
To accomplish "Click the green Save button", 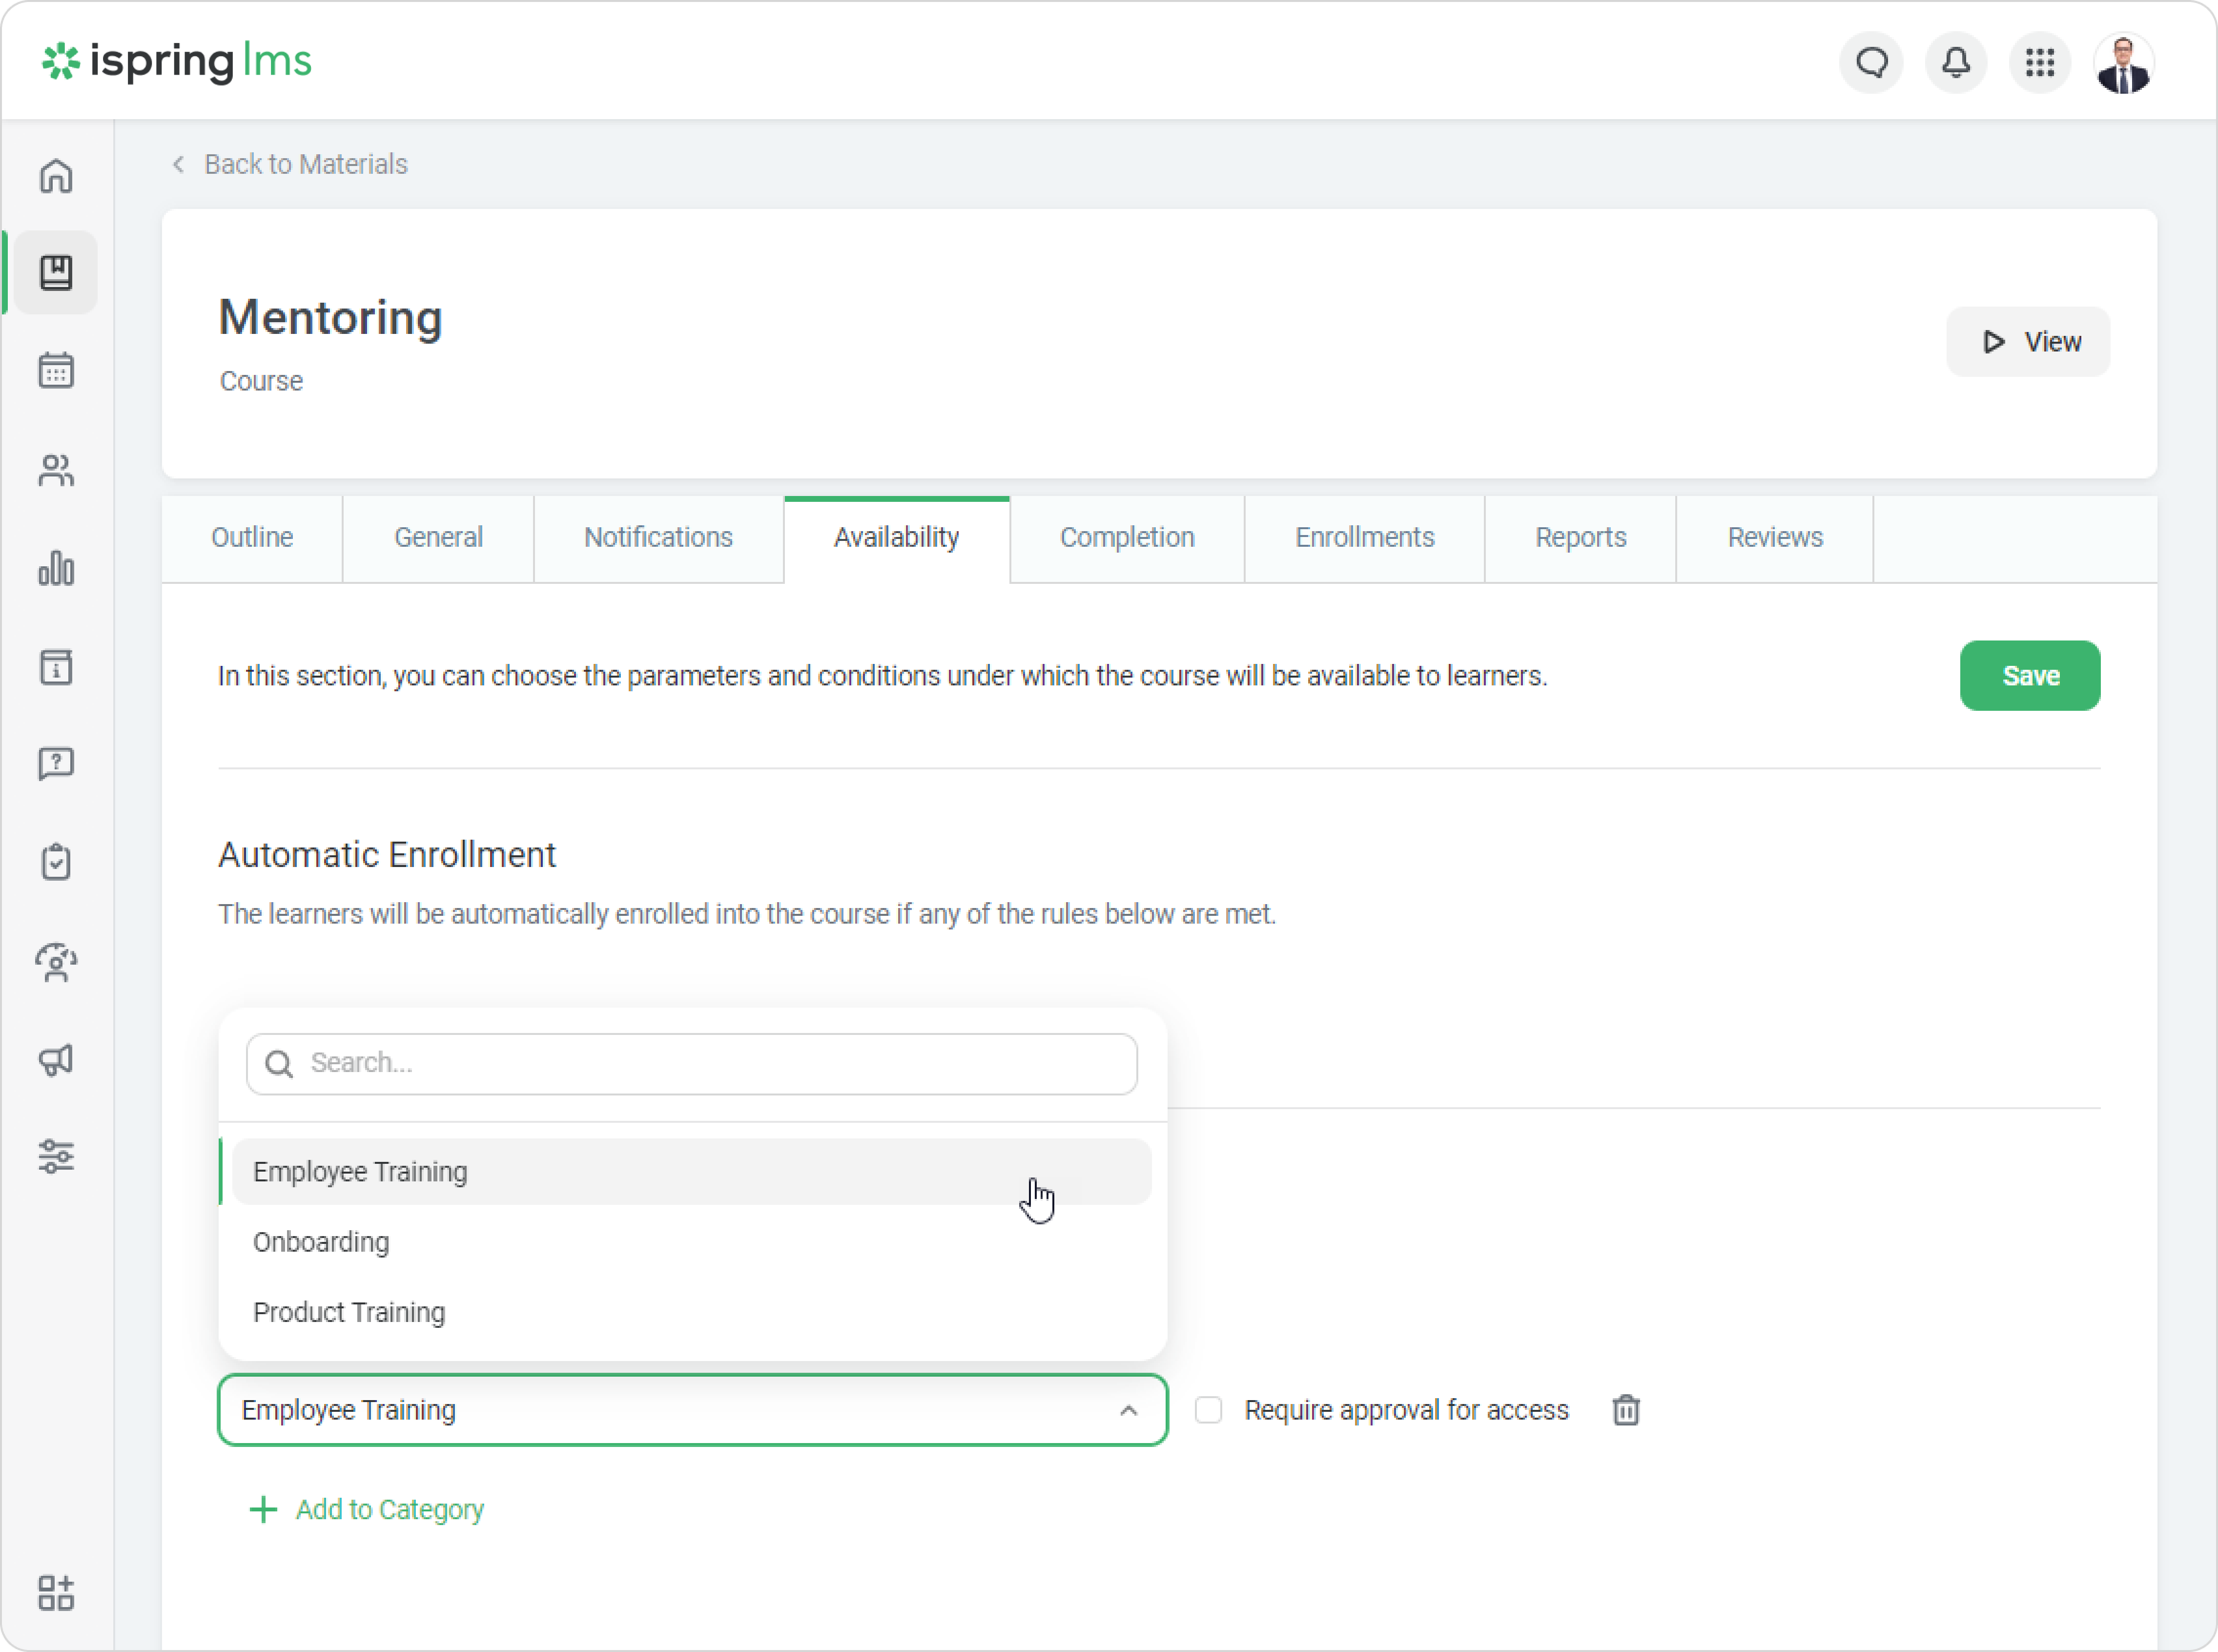I will click(2029, 676).
